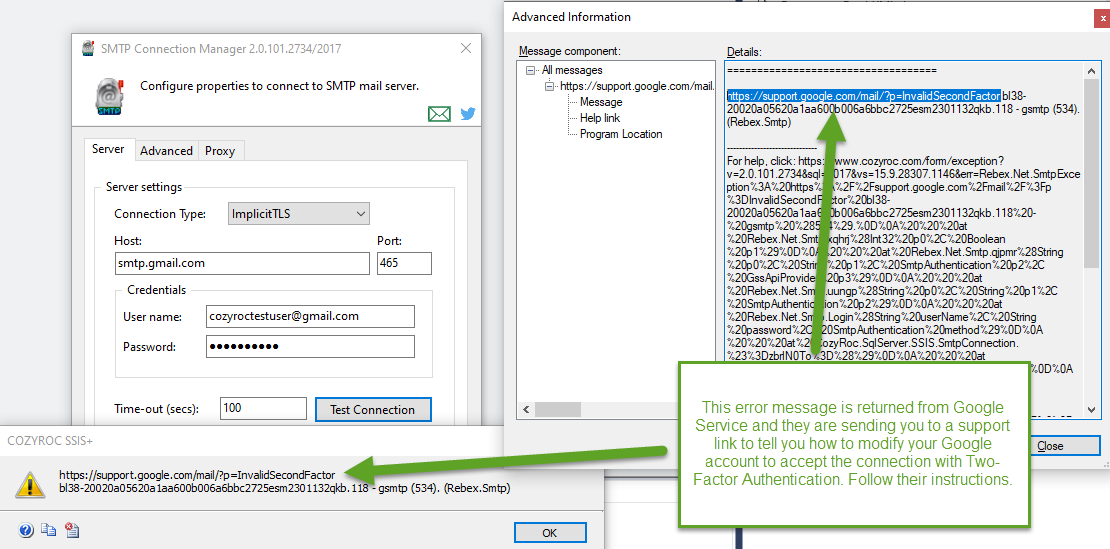Click OK in the COZYROC SSIS+ dialog

pos(550,532)
